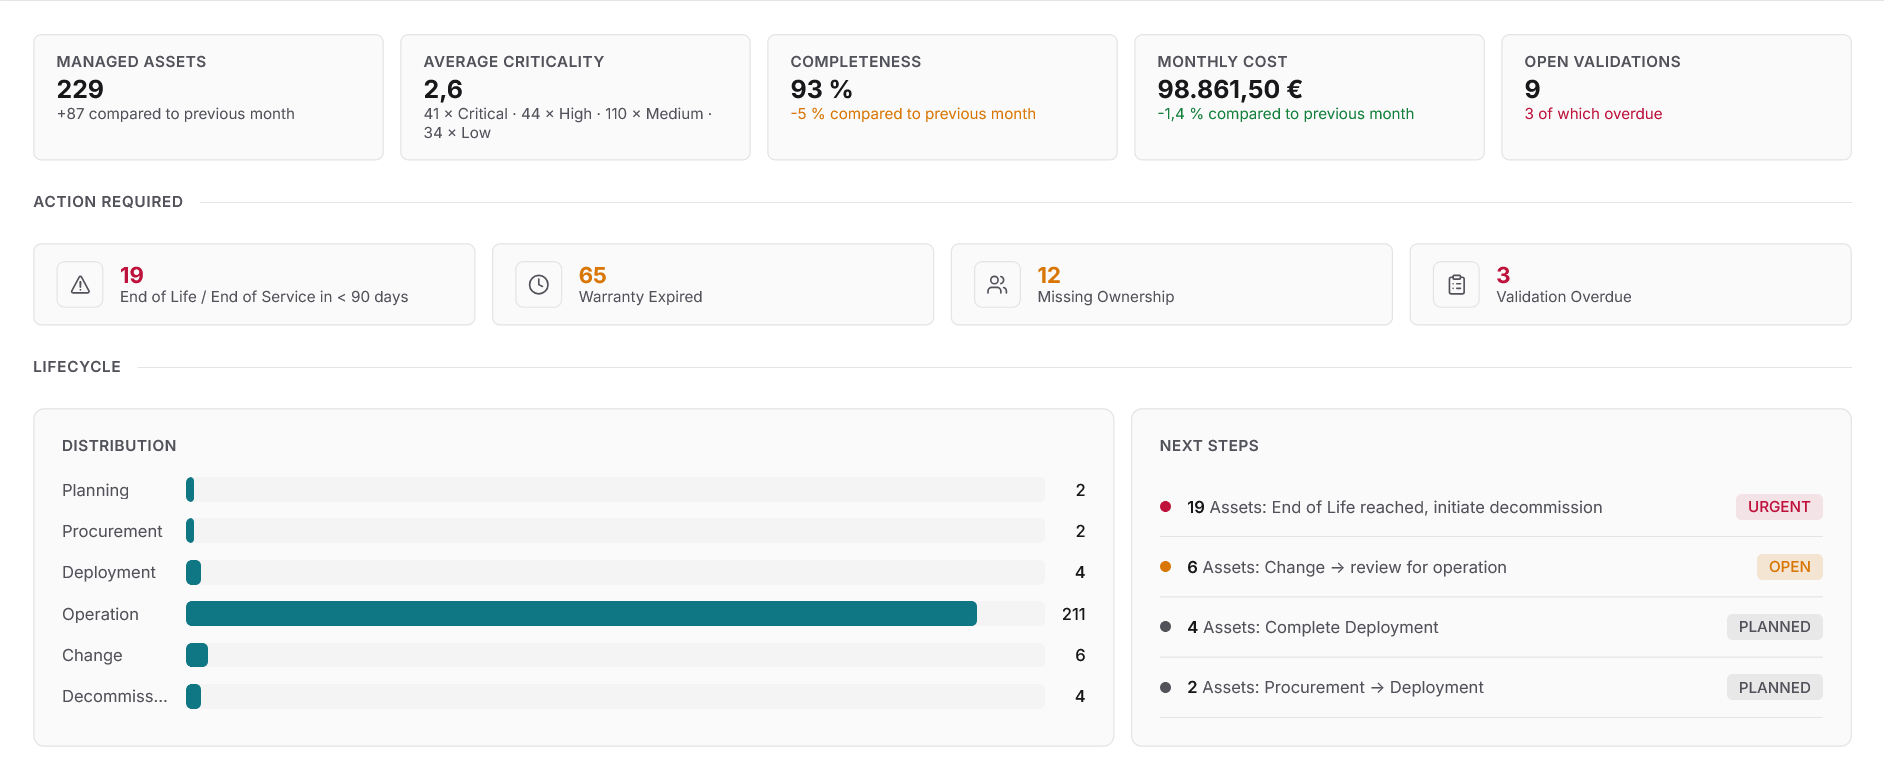Open the Managed Assets card
Viewport: 1884px width, 768px height.
click(x=208, y=97)
